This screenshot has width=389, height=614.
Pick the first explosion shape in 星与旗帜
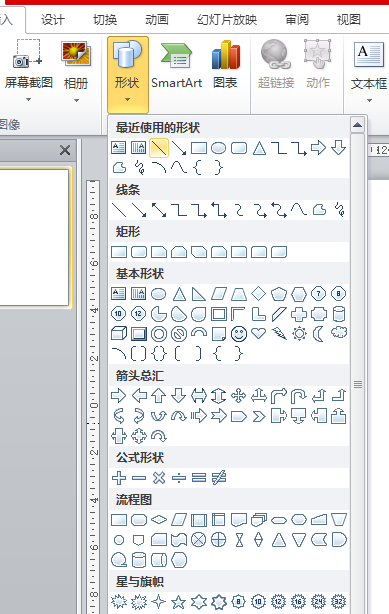point(119,601)
